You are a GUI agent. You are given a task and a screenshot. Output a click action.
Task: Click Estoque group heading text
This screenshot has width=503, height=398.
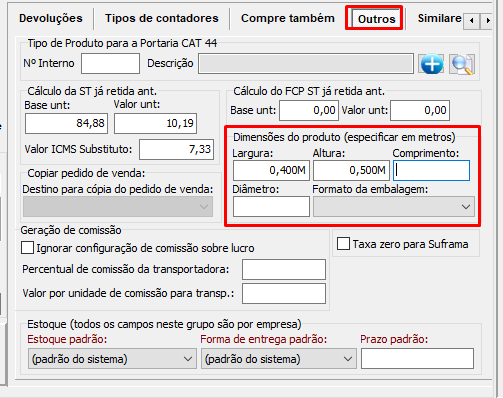pos(164,324)
